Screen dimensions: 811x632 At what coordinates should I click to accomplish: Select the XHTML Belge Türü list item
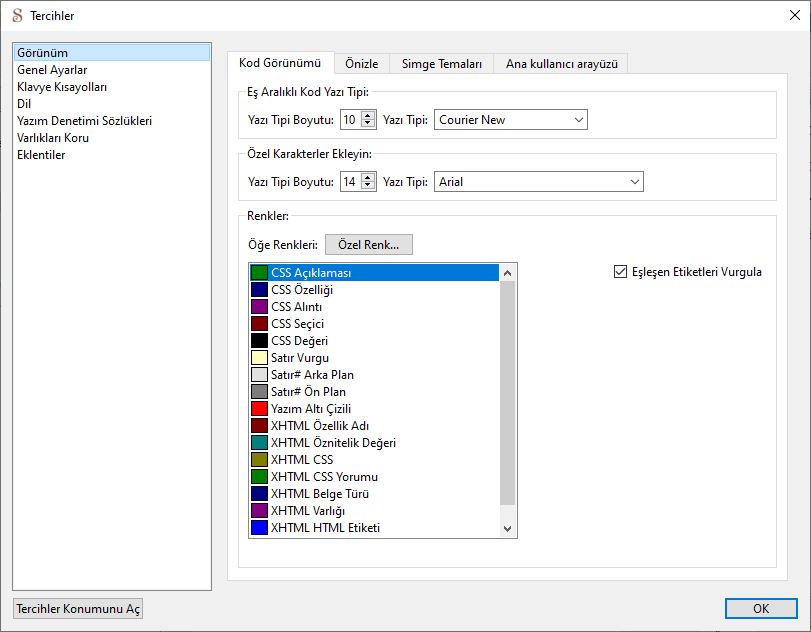(374, 493)
